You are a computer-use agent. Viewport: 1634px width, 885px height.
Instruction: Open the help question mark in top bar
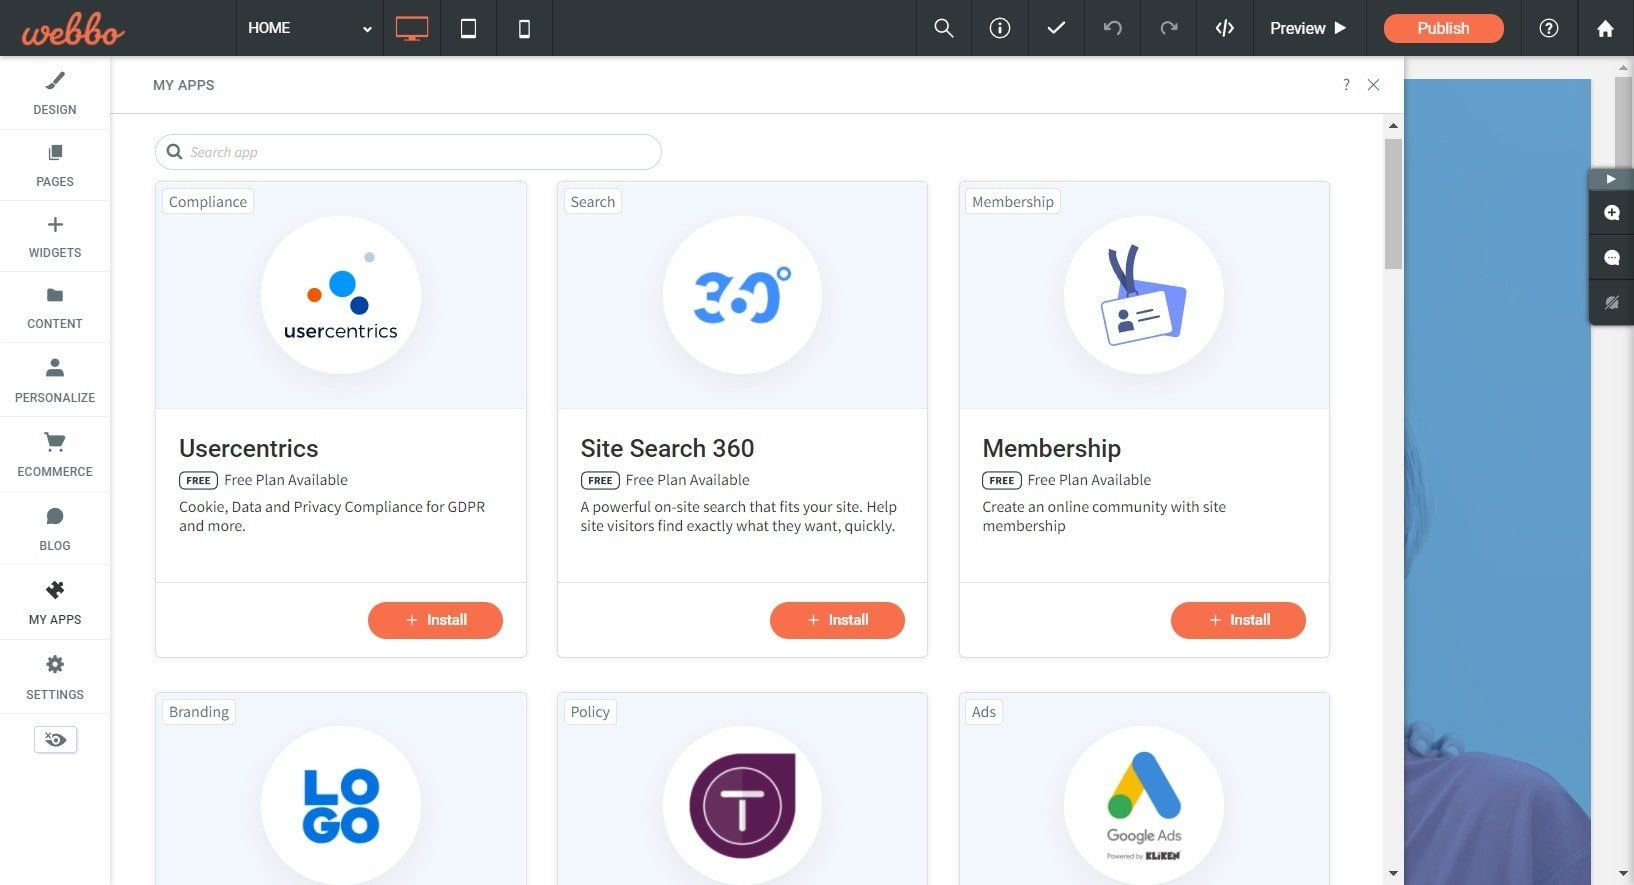click(x=1549, y=28)
